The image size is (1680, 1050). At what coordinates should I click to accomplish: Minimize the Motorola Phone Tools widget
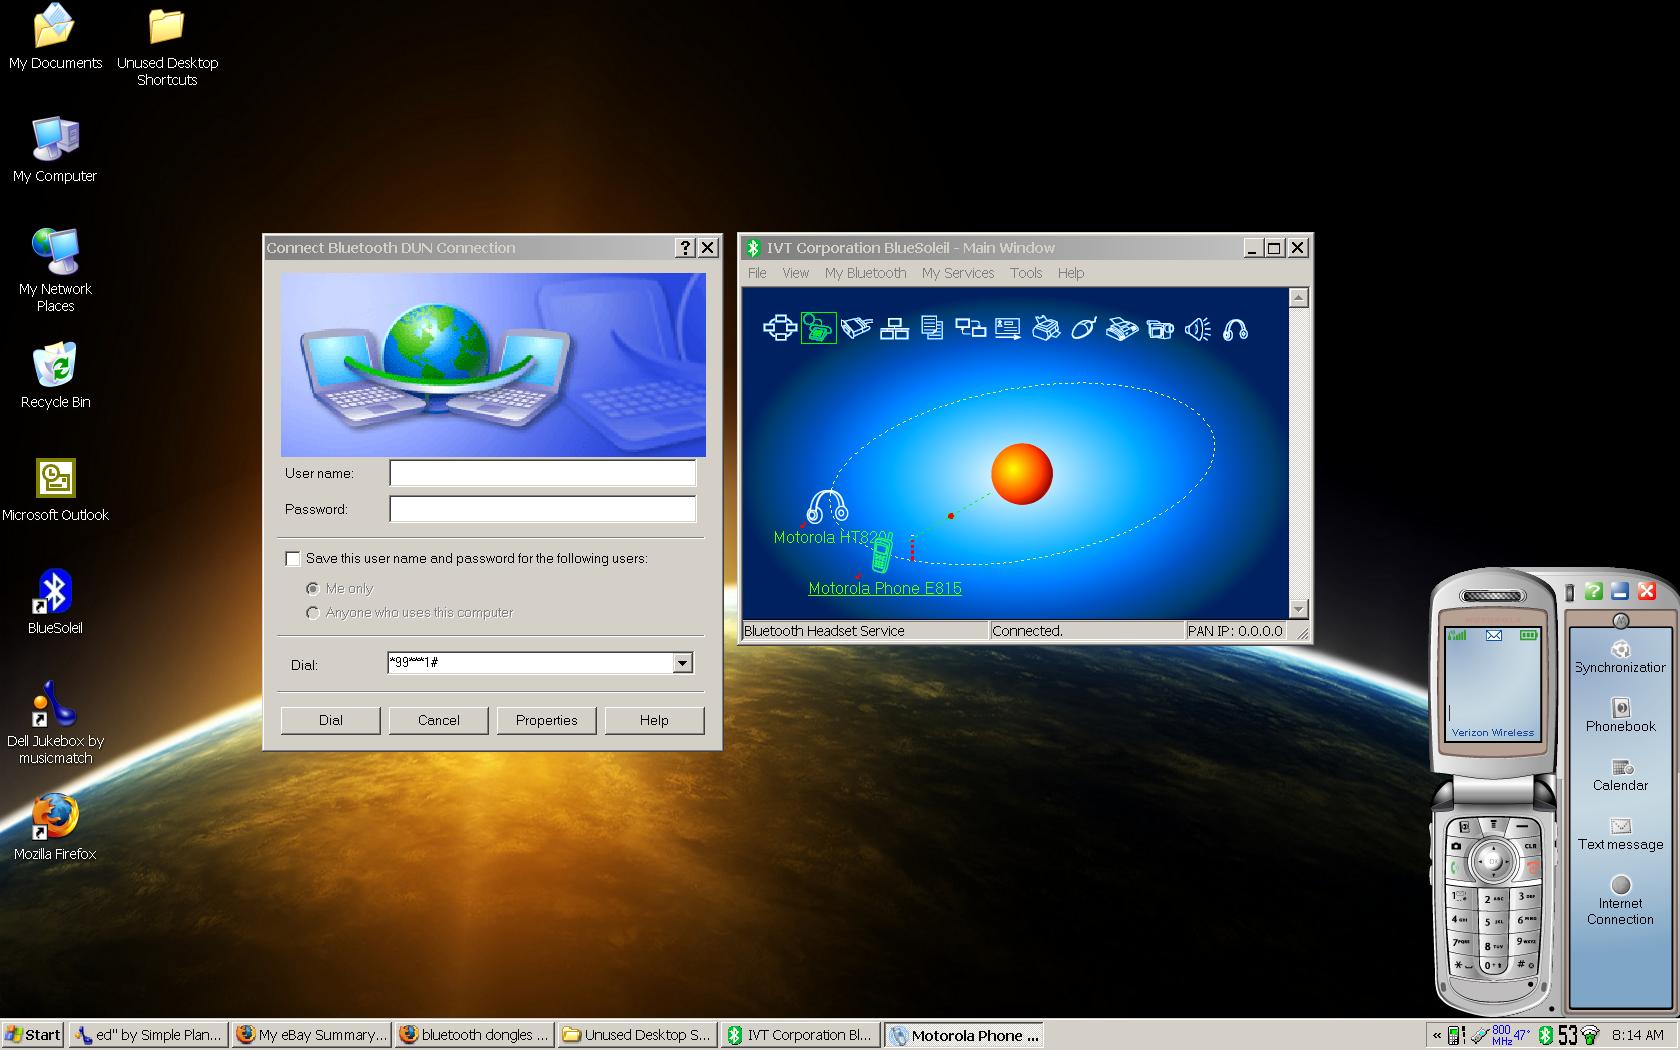coord(1620,591)
